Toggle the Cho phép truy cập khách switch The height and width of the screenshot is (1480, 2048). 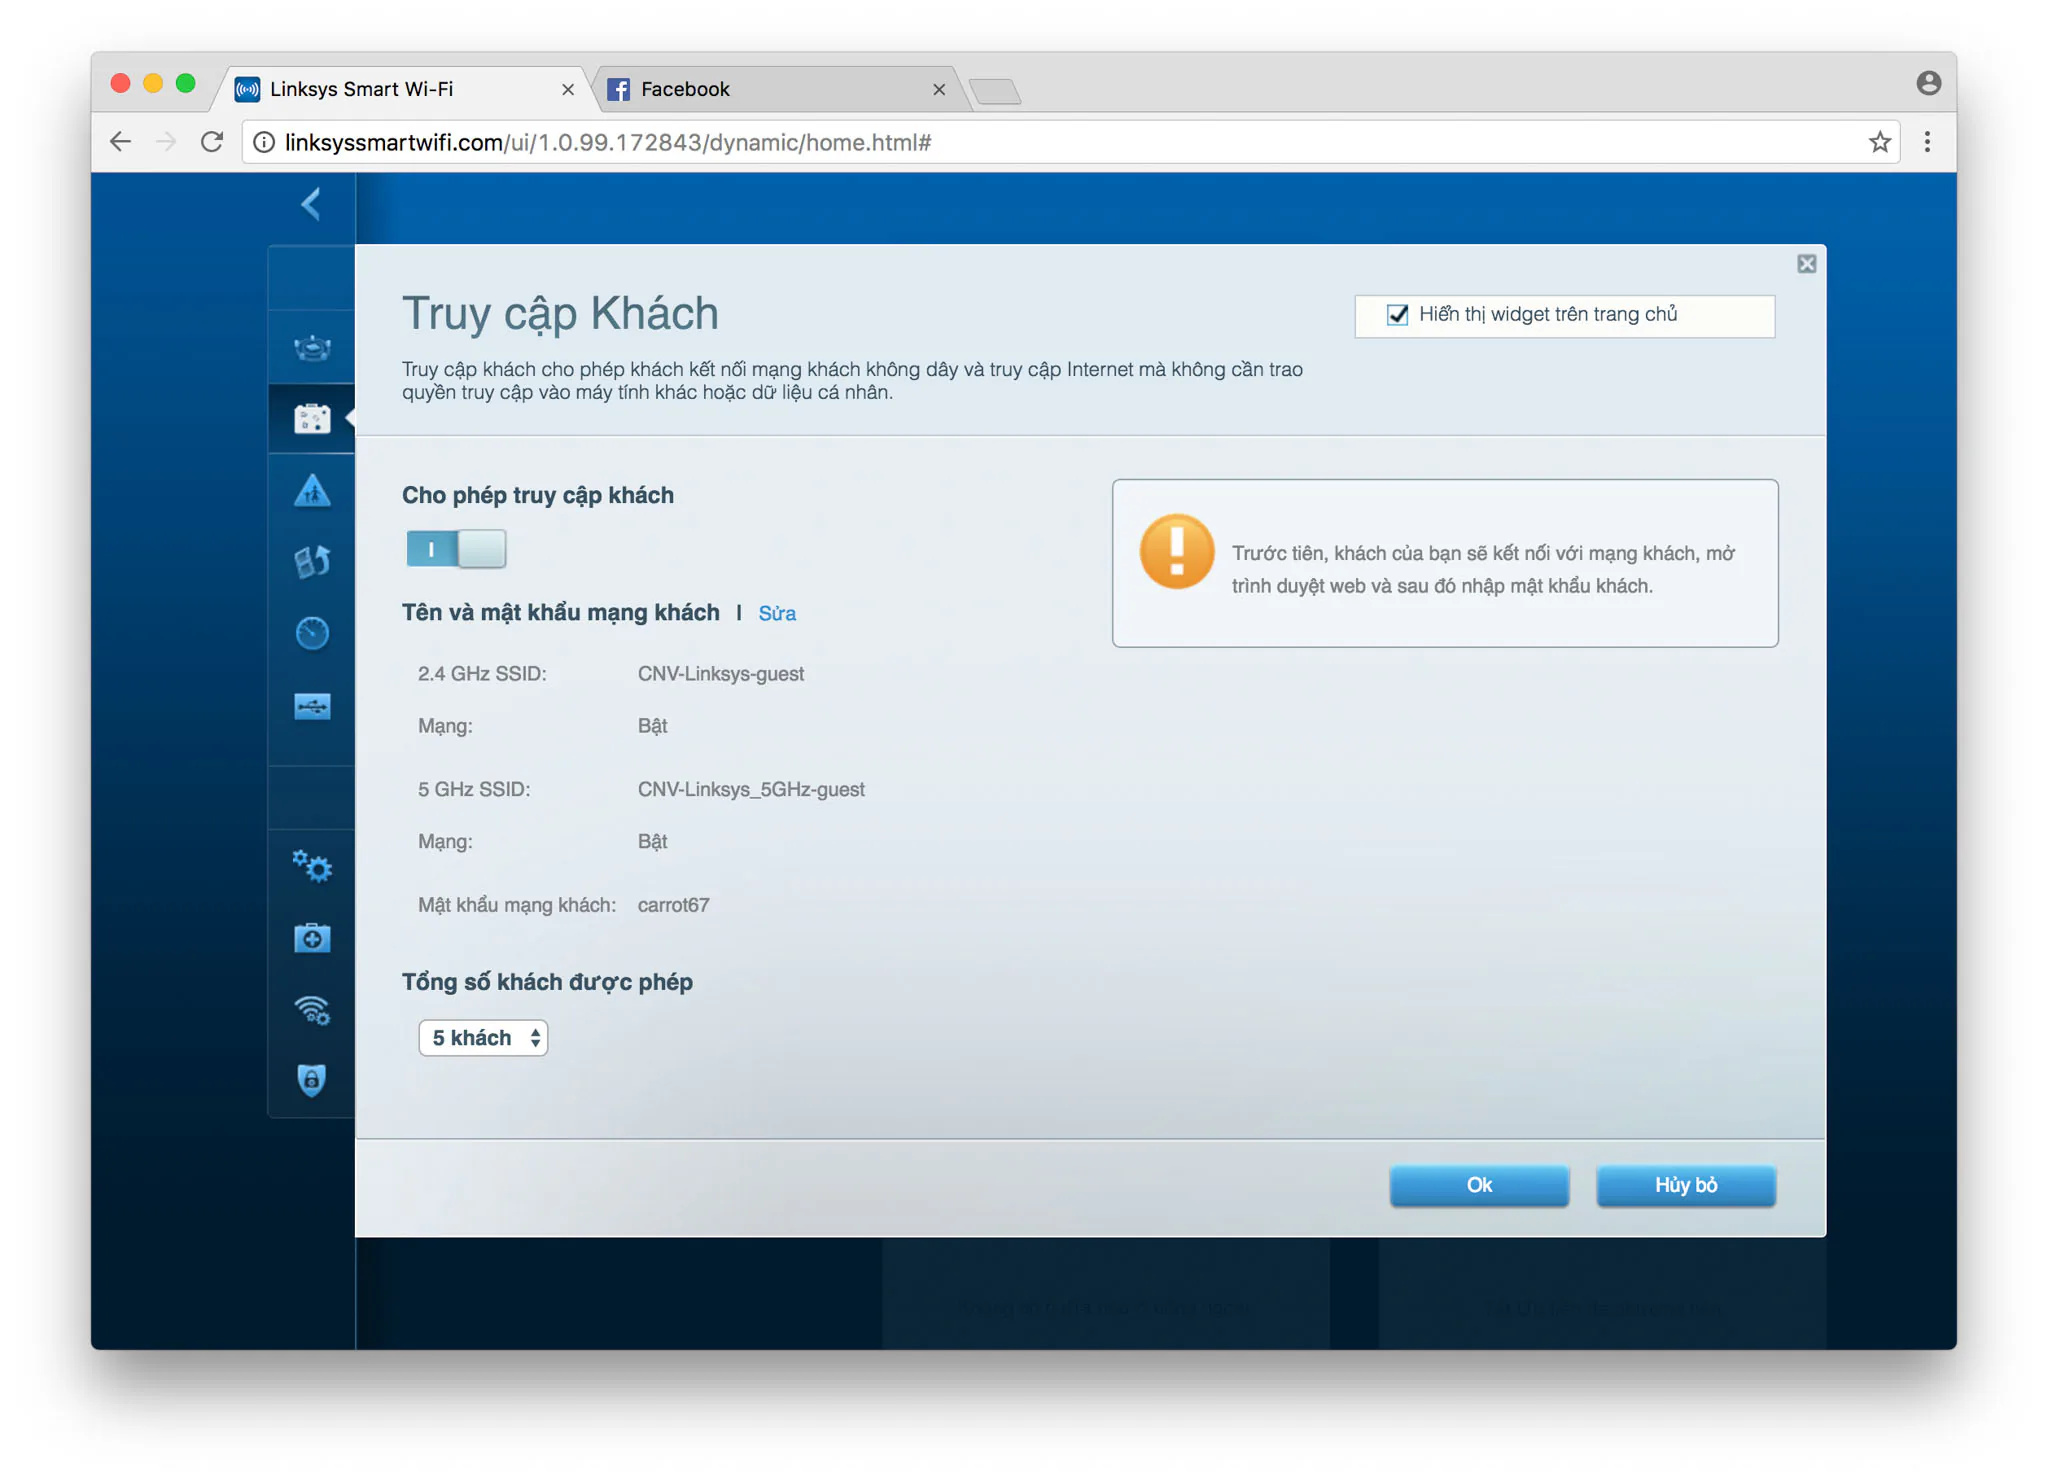click(456, 549)
